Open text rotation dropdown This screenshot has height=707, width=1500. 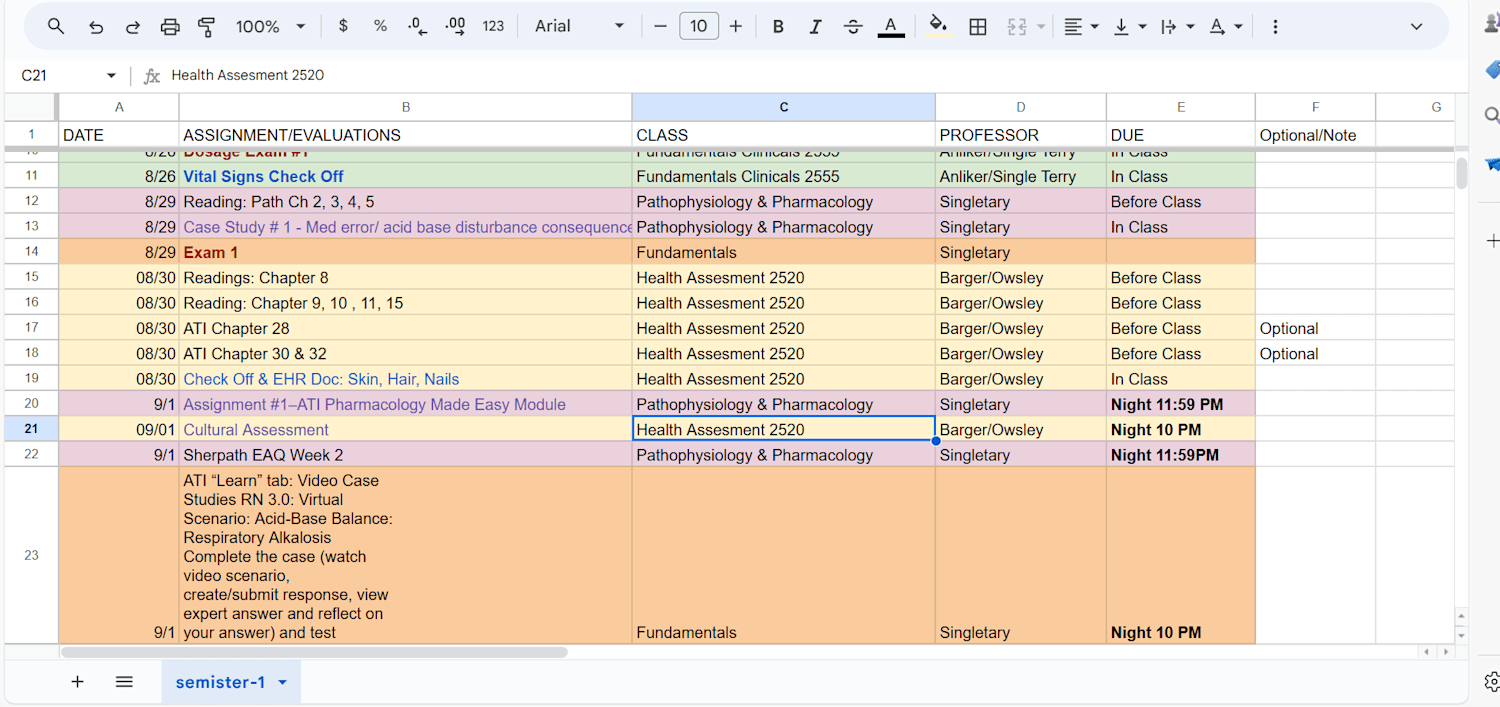(x=1226, y=27)
